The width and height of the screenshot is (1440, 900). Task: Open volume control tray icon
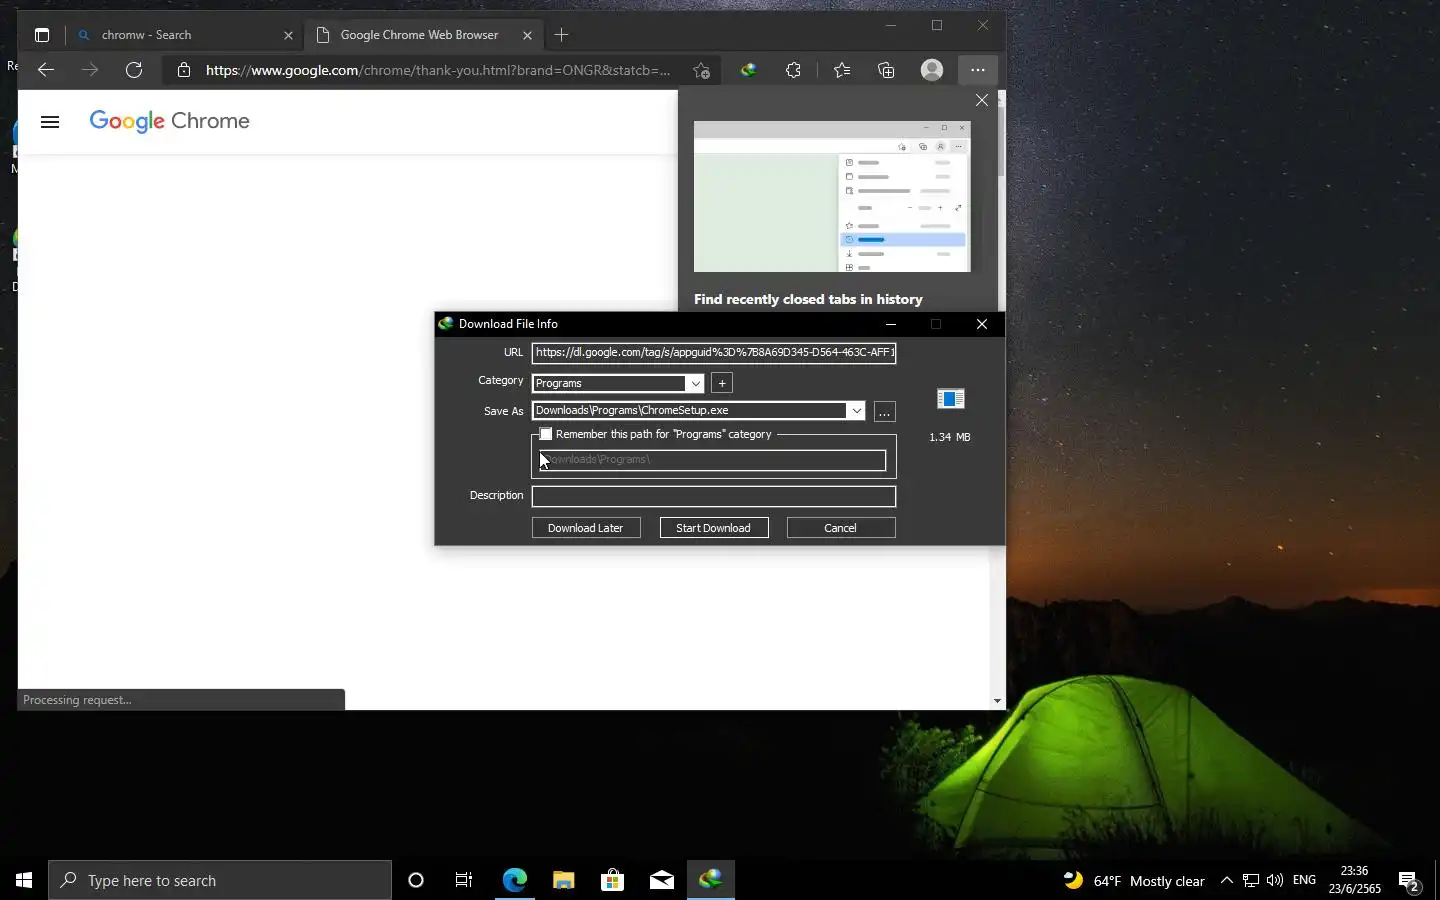click(x=1275, y=881)
